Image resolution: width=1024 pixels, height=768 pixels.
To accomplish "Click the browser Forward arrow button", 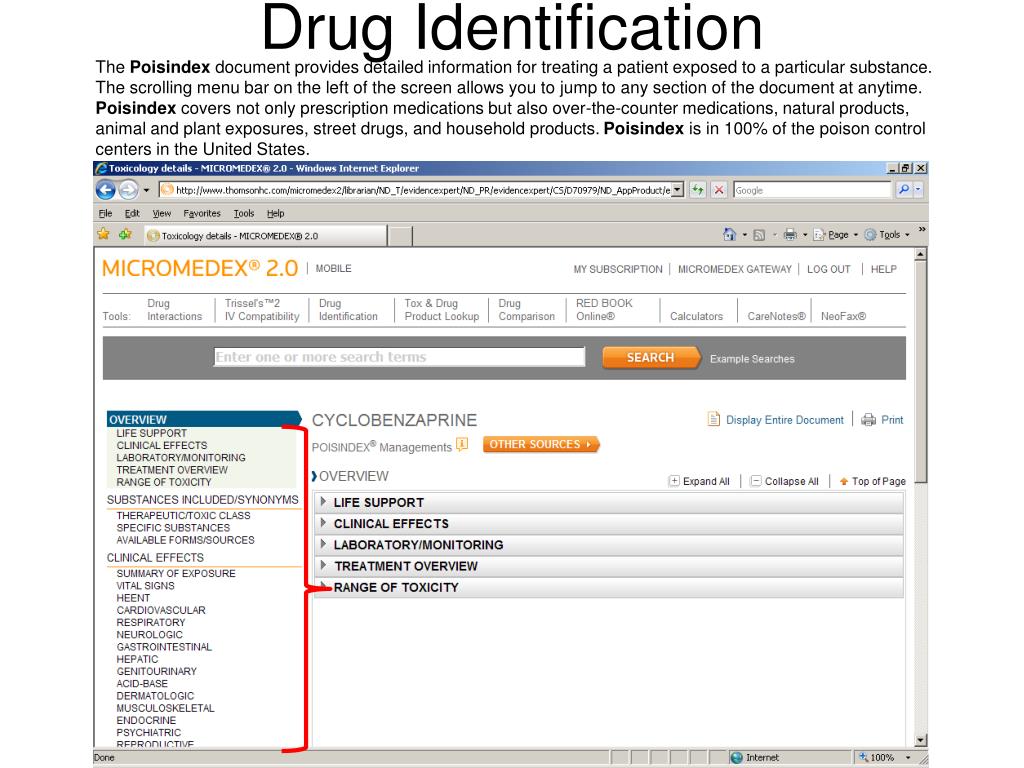I will pos(128,190).
